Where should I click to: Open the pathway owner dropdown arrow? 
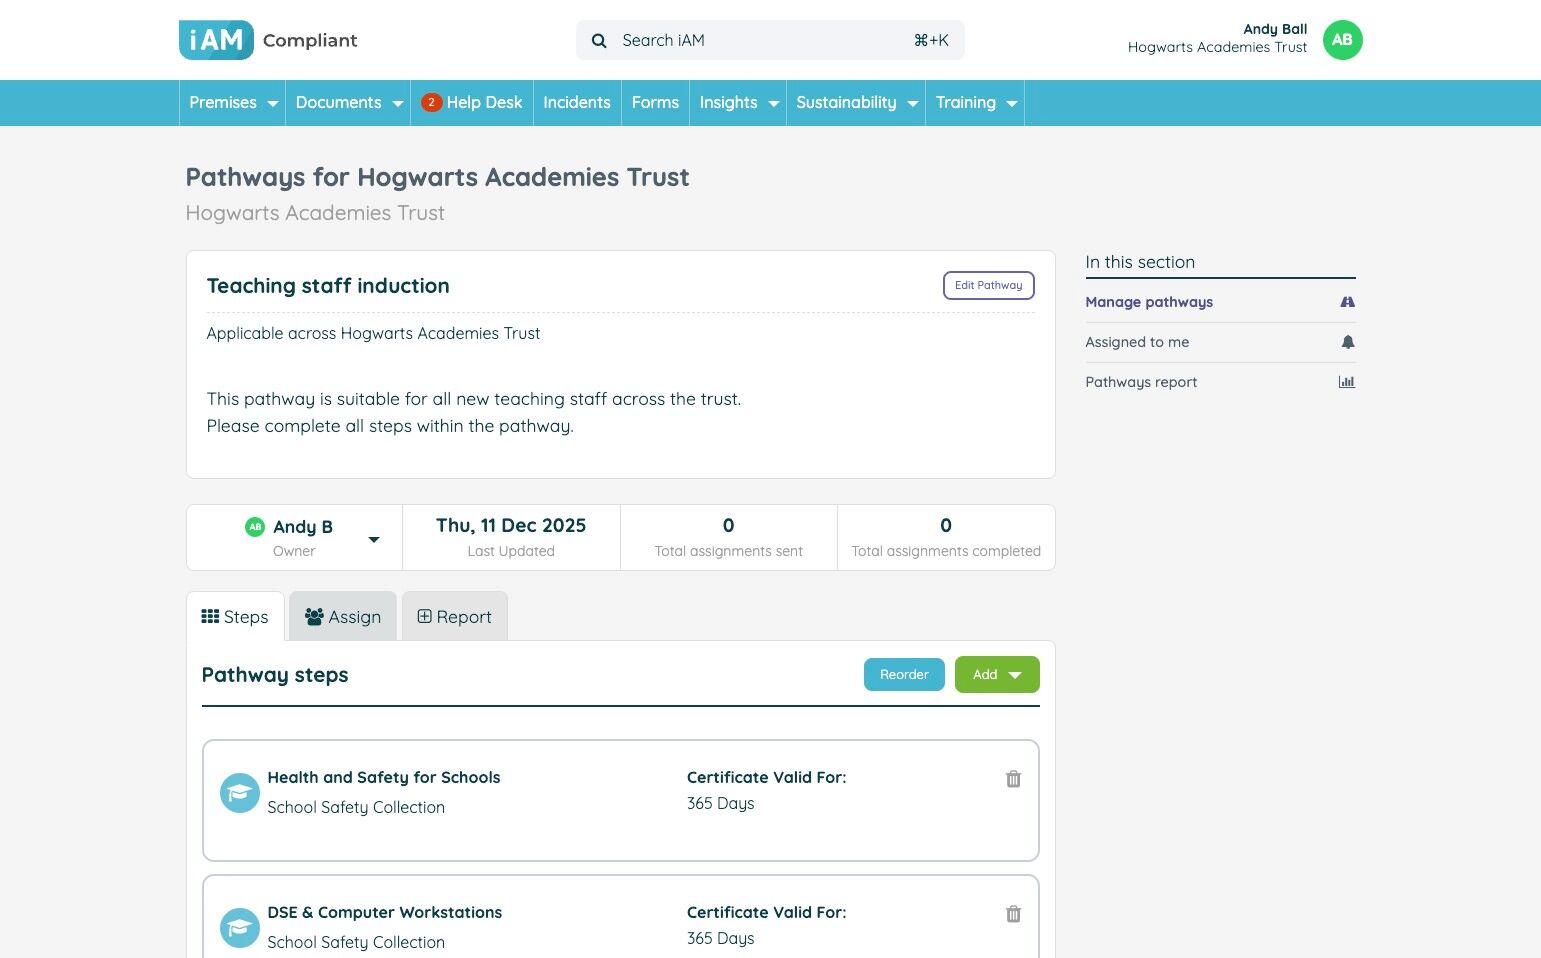(374, 540)
